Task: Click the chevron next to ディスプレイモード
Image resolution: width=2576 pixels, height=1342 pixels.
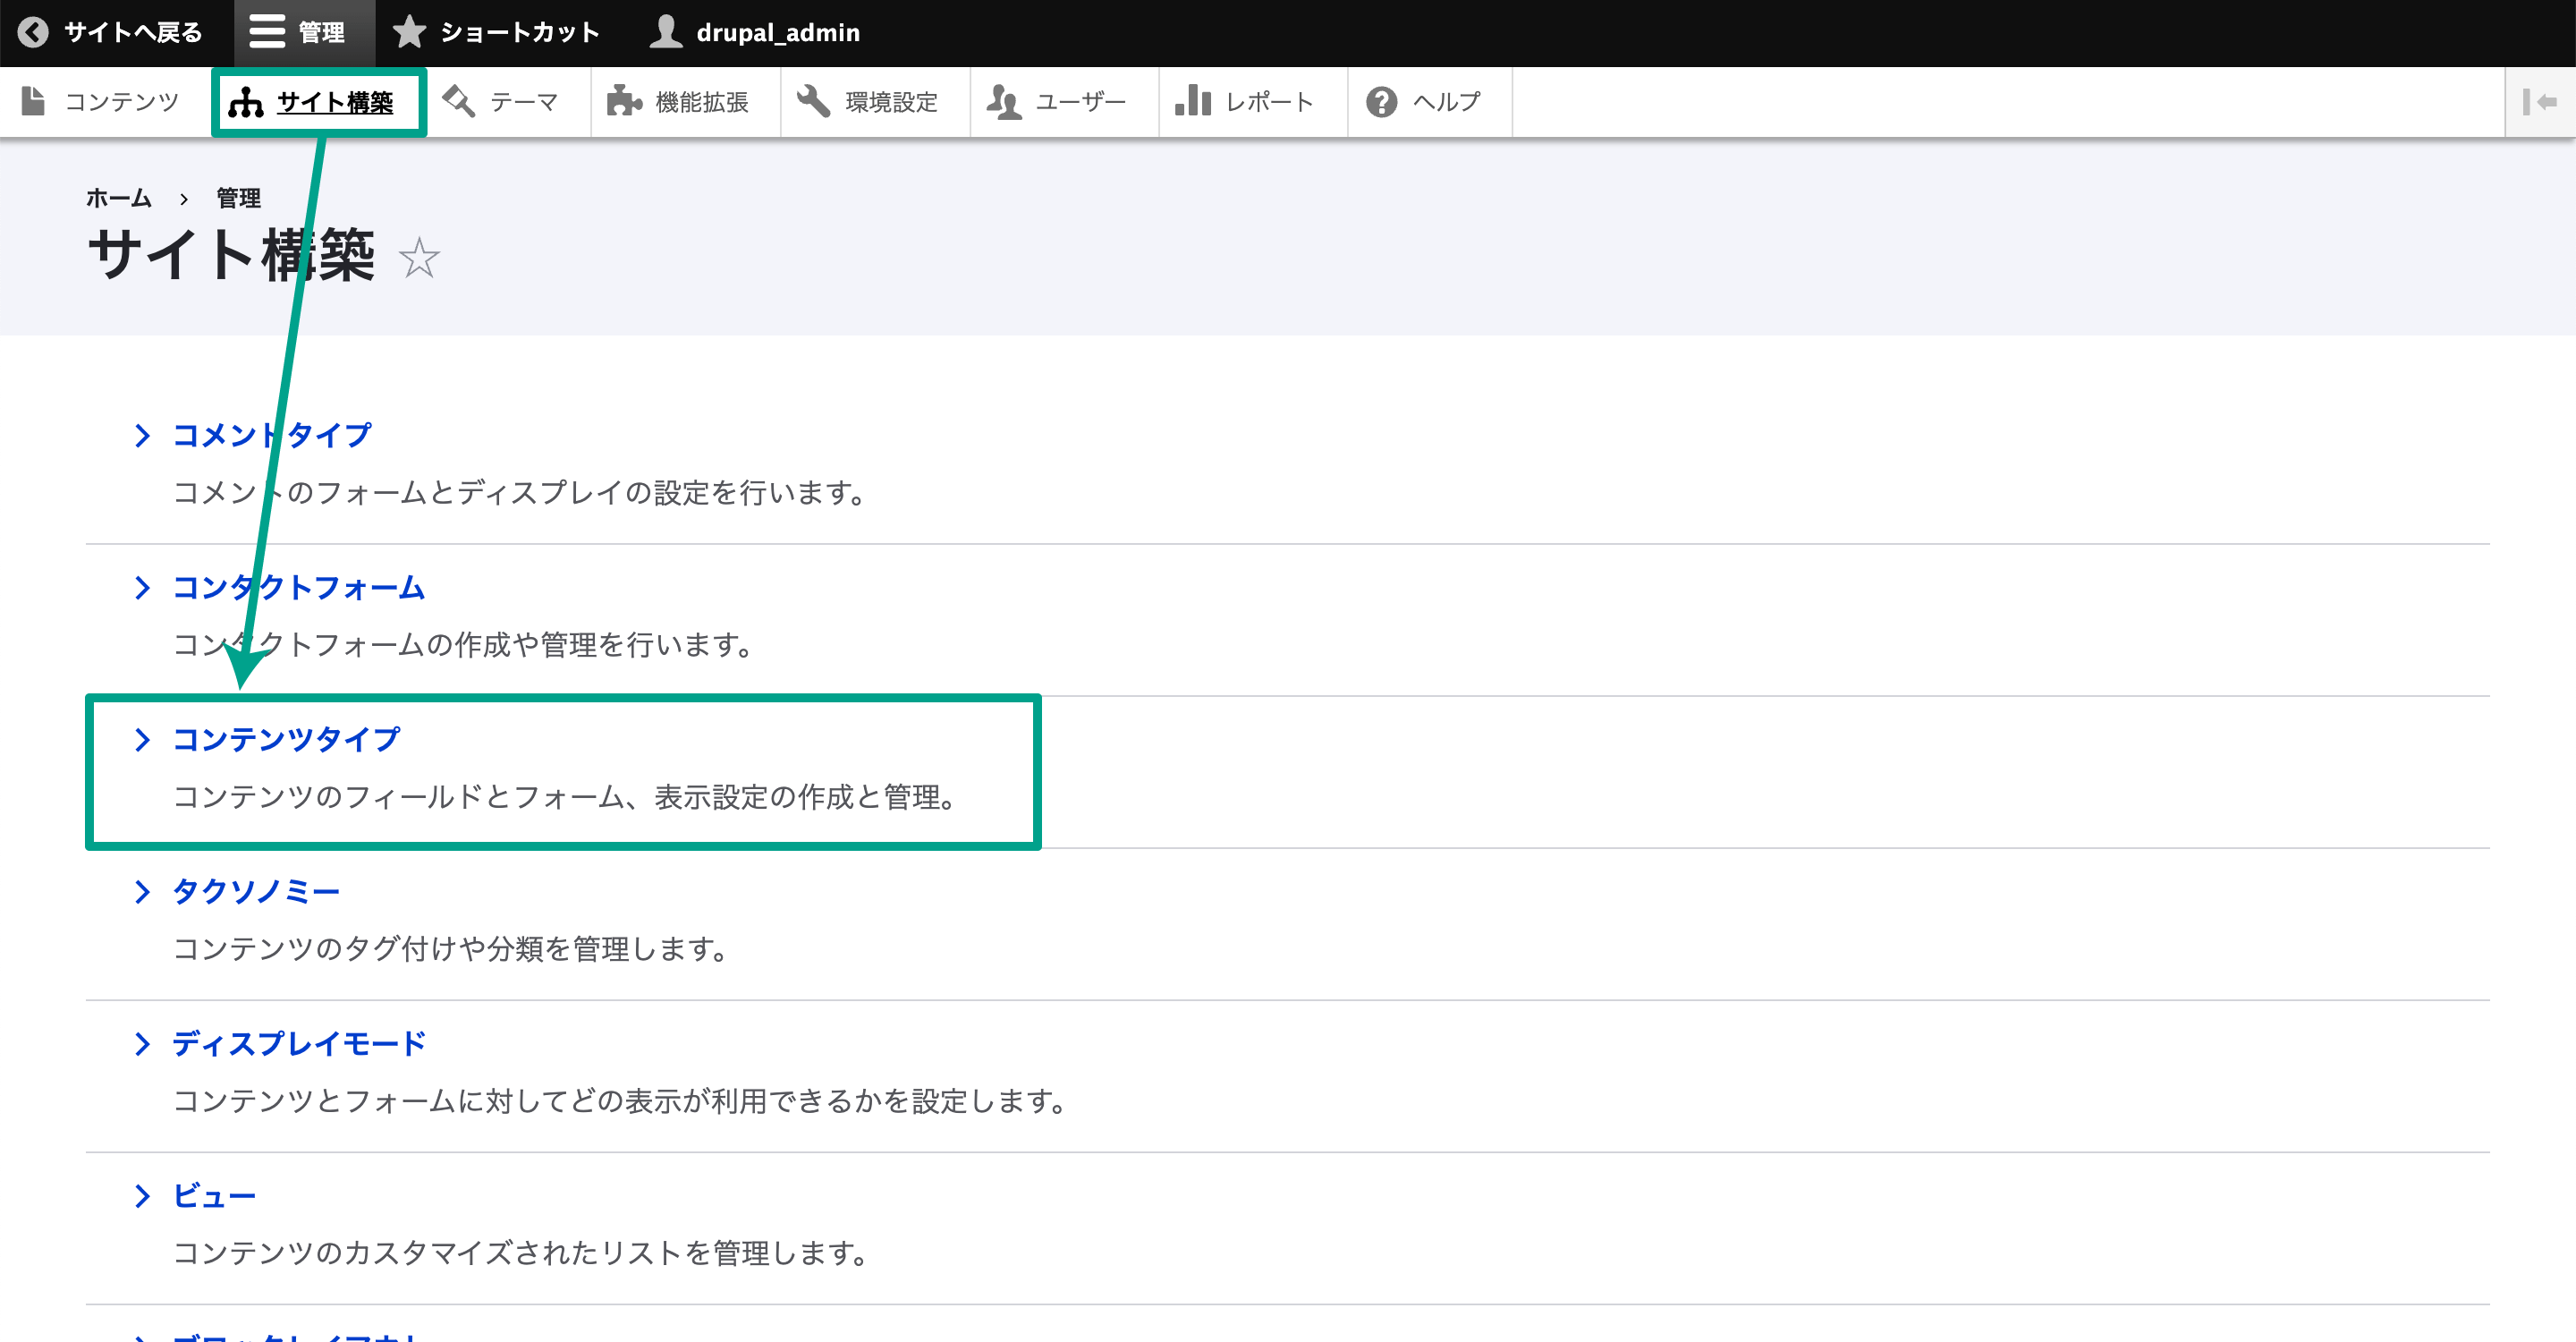Action: [x=142, y=1044]
